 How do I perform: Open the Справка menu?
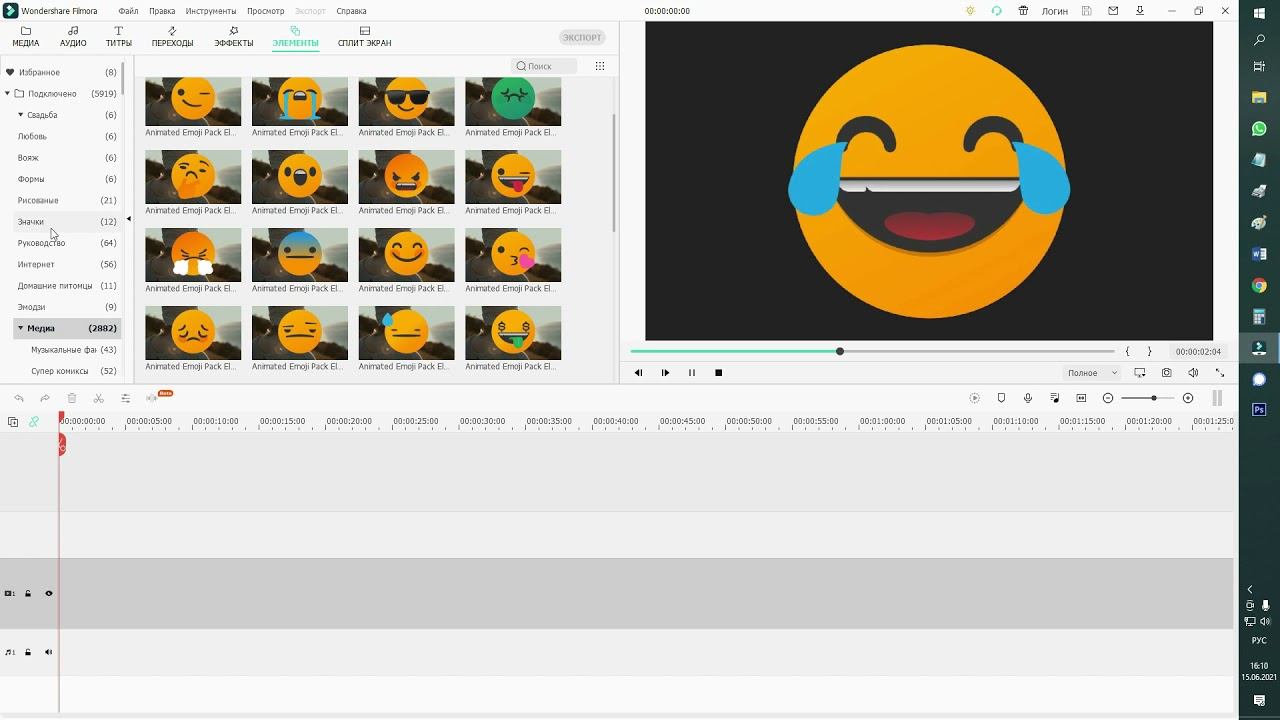pyautogui.click(x=351, y=11)
